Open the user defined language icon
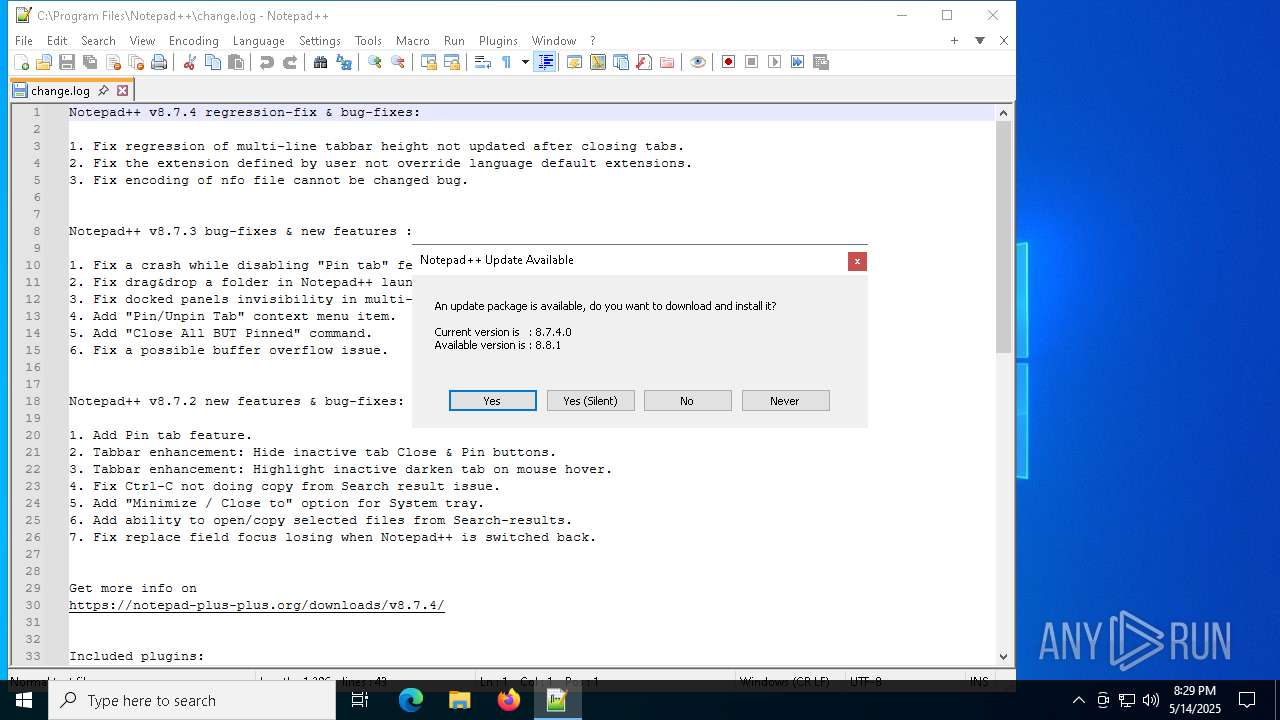Screen dimensions: 1280x720 pos(575,62)
